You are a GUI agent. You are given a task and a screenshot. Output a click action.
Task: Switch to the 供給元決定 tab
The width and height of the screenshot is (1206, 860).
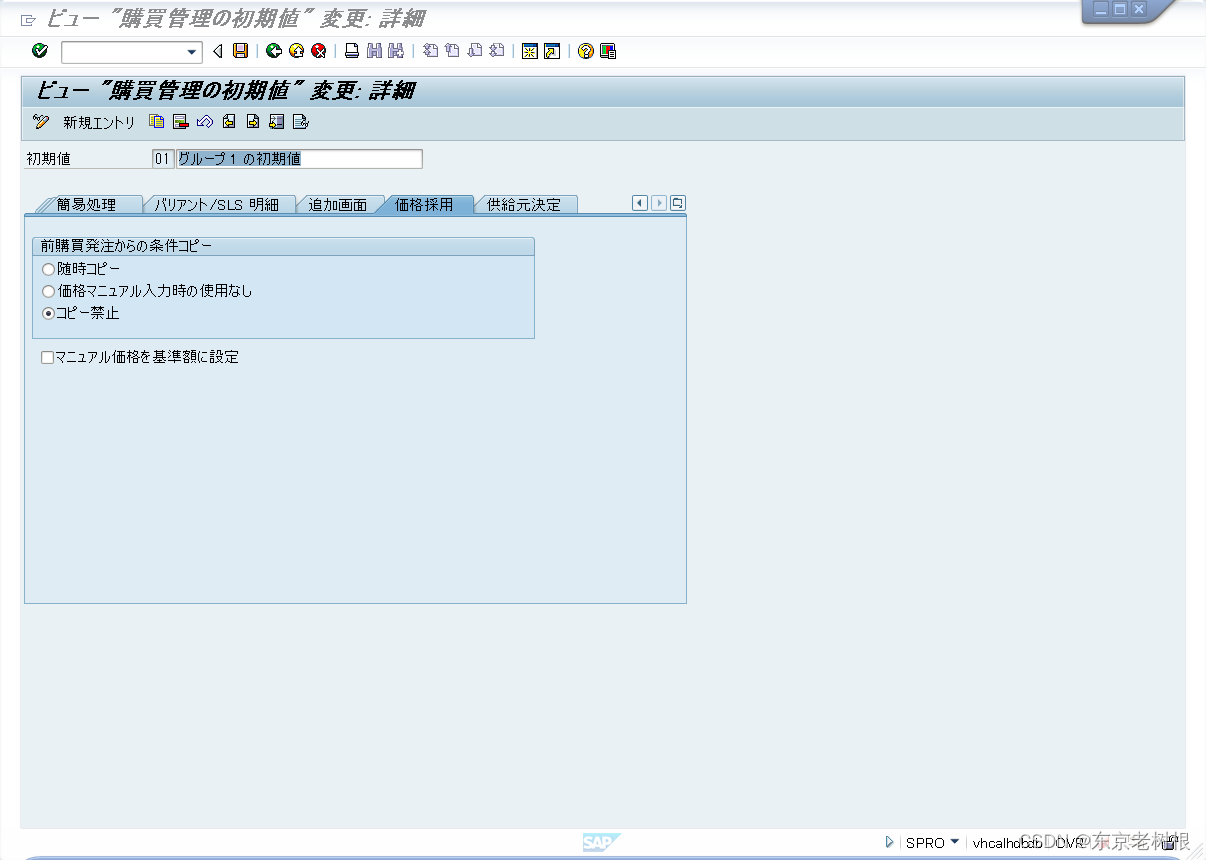[526, 203]
